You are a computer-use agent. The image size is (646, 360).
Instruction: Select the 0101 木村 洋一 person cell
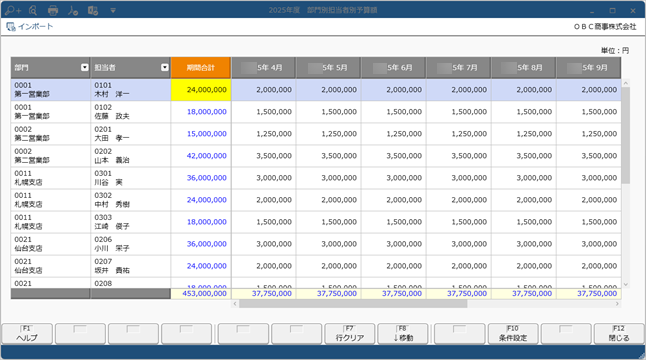coord(131,90)
